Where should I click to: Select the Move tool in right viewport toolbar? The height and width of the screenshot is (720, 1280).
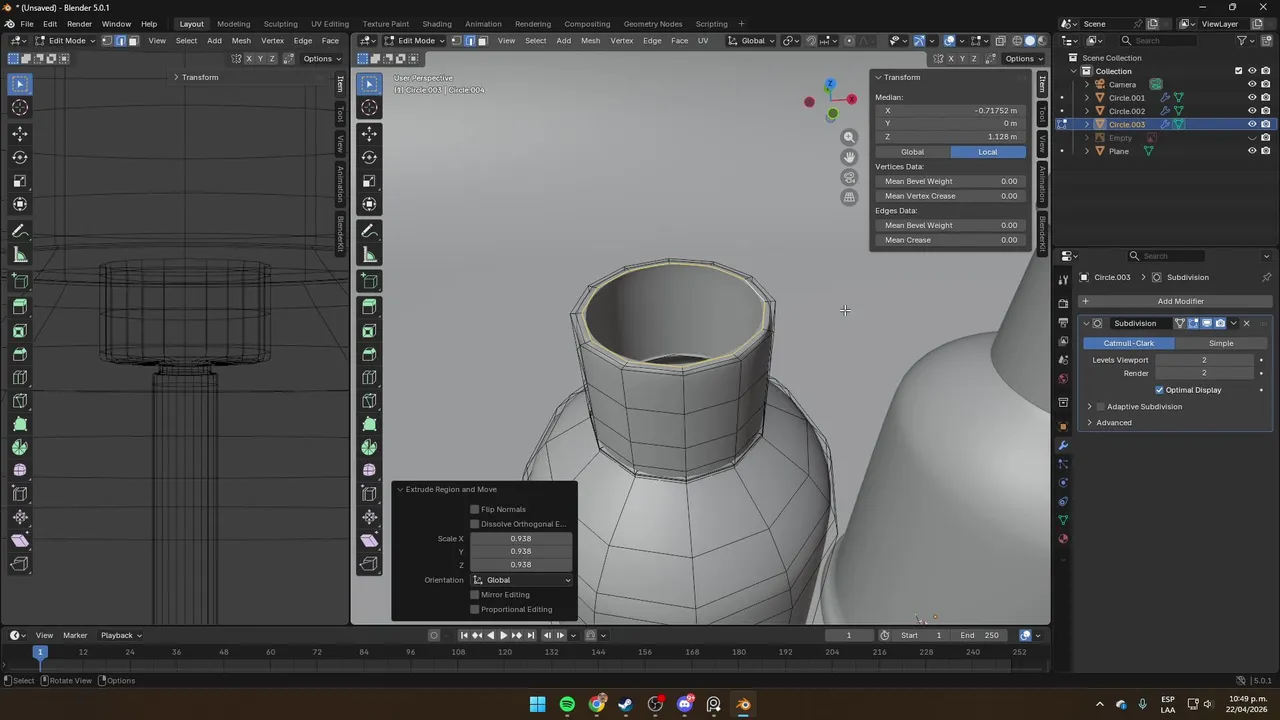tap(369, 133)
